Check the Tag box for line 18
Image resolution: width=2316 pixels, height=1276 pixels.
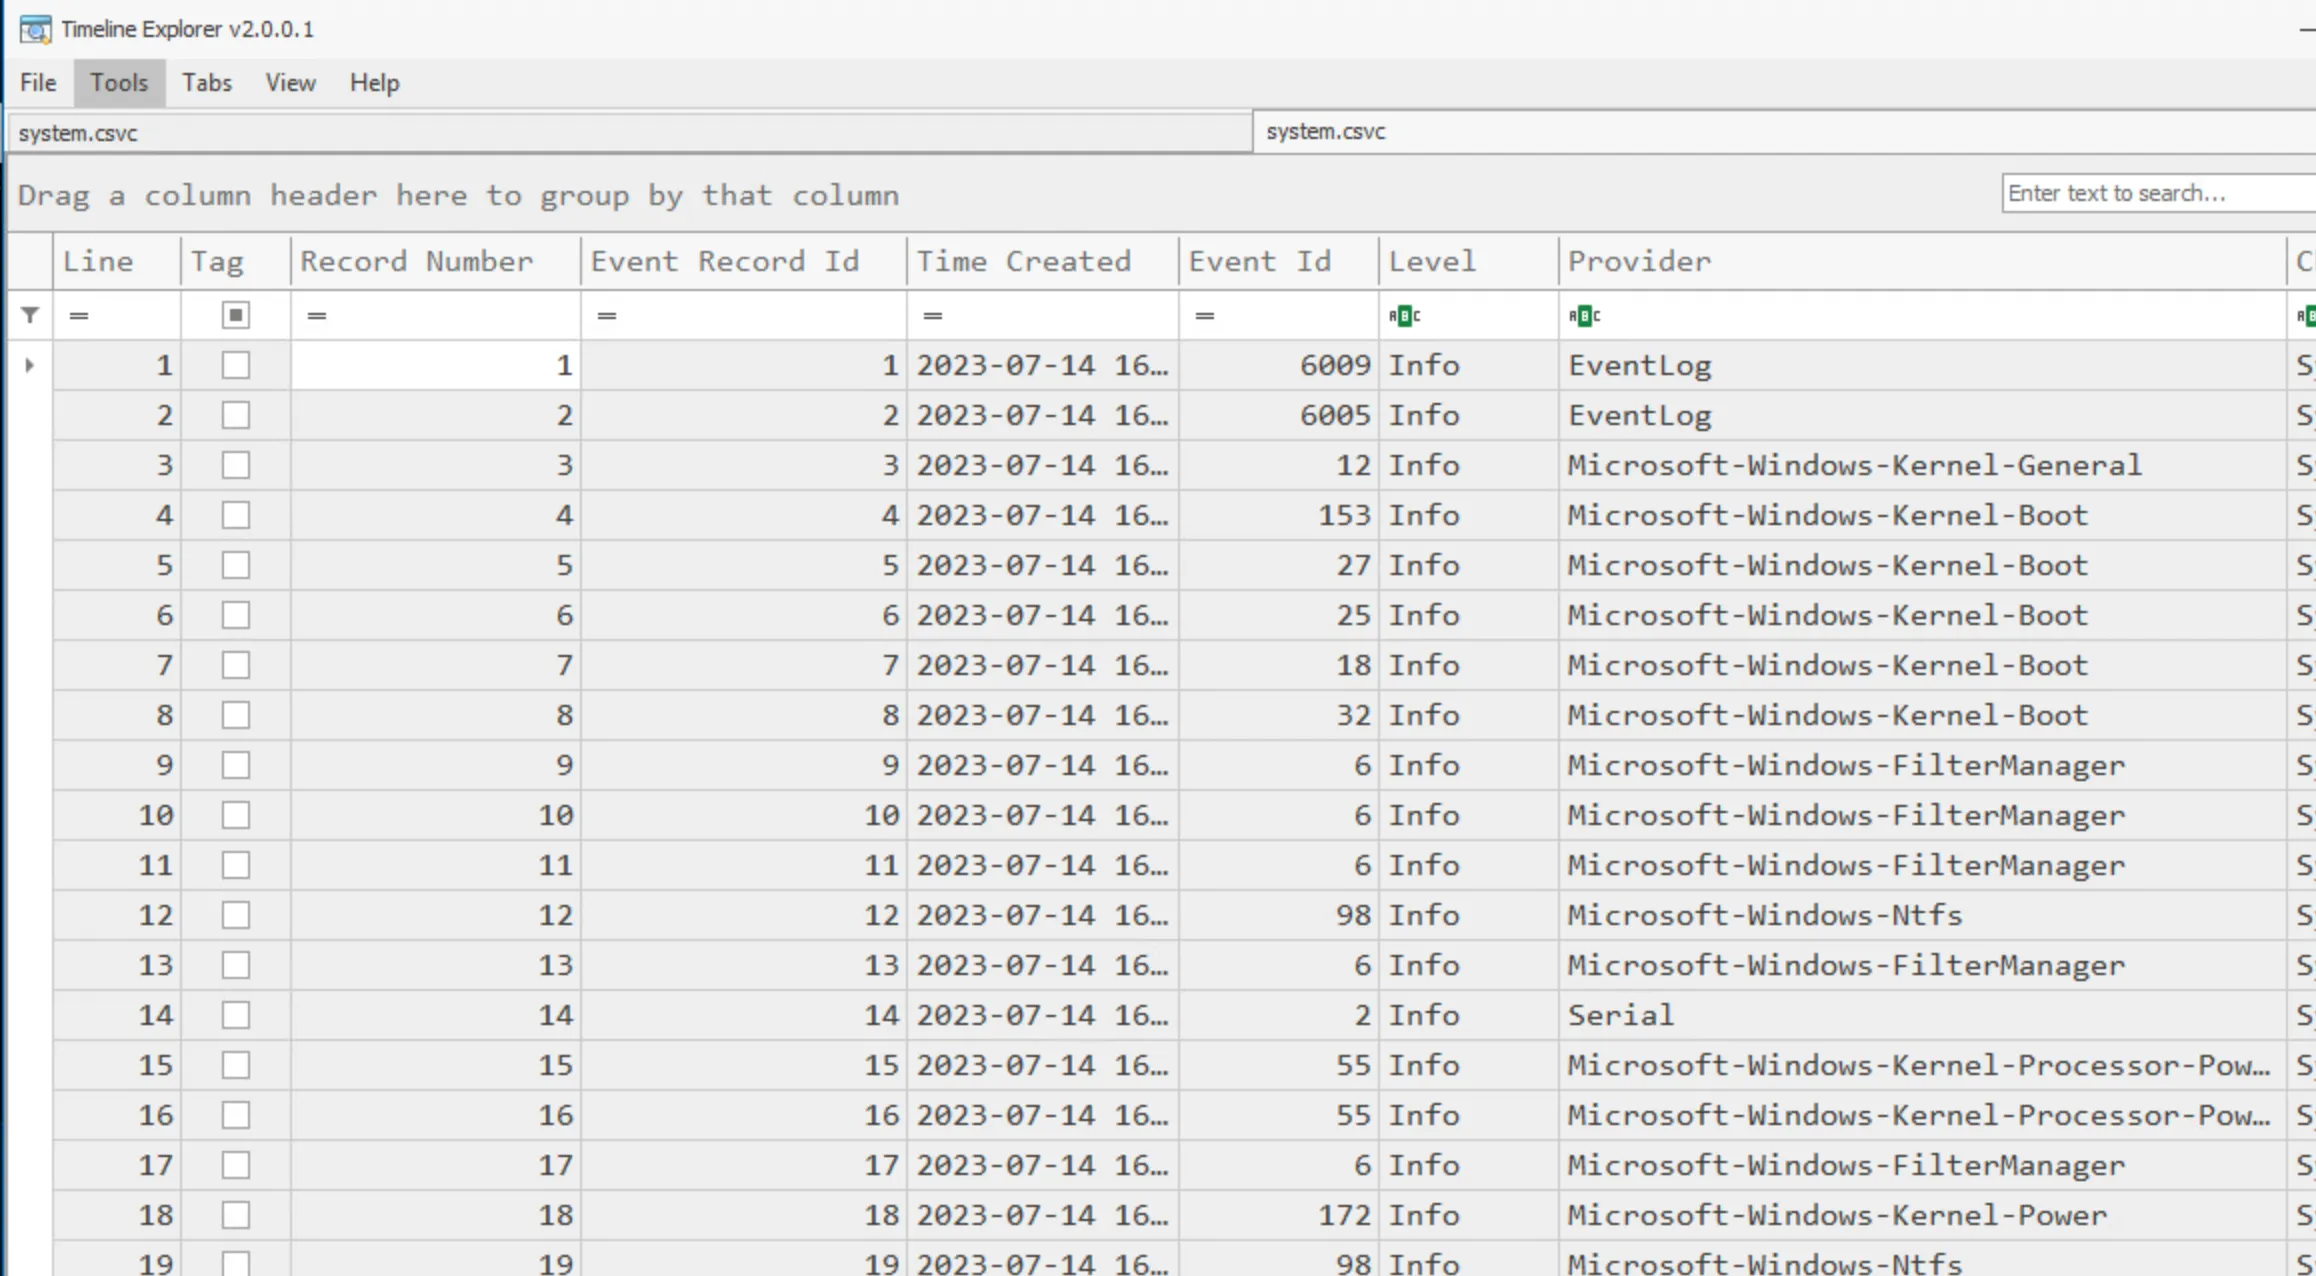pos(236,1215)
